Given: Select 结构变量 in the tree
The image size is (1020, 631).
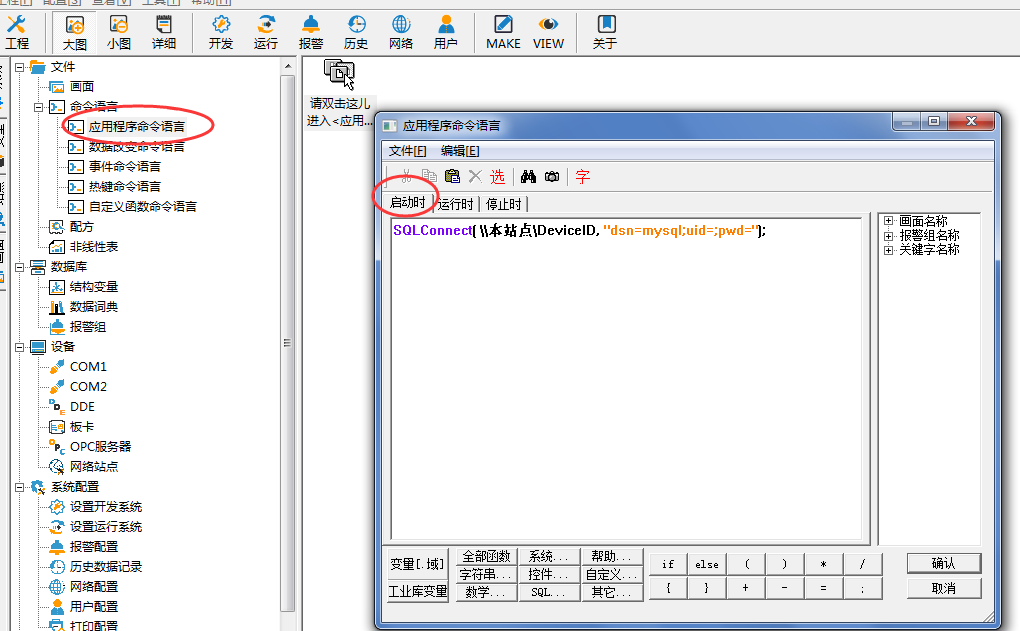Looking at the screenshot, I should click(94, 287).
